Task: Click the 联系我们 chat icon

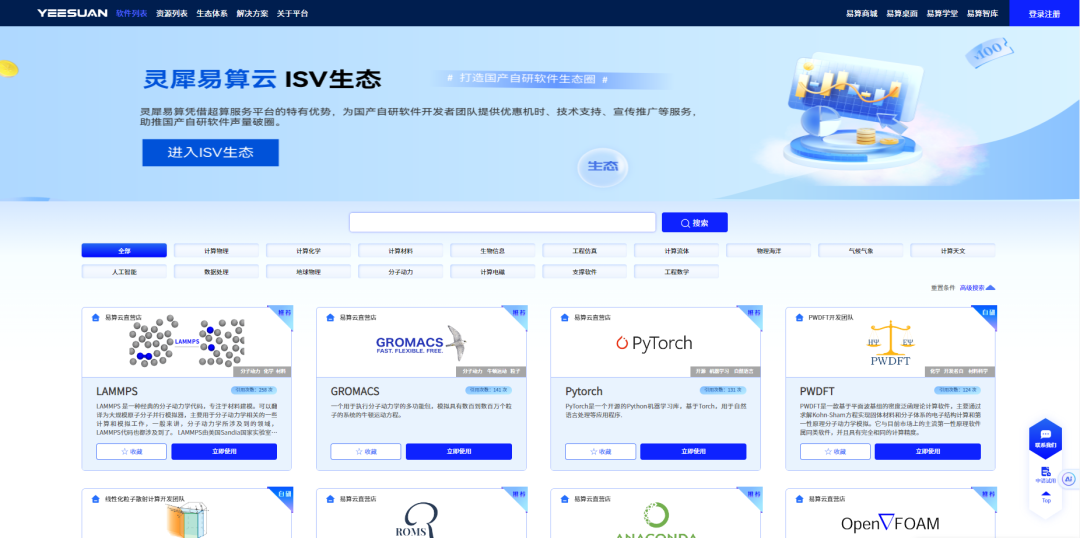Action: (x=1046, y=435)
